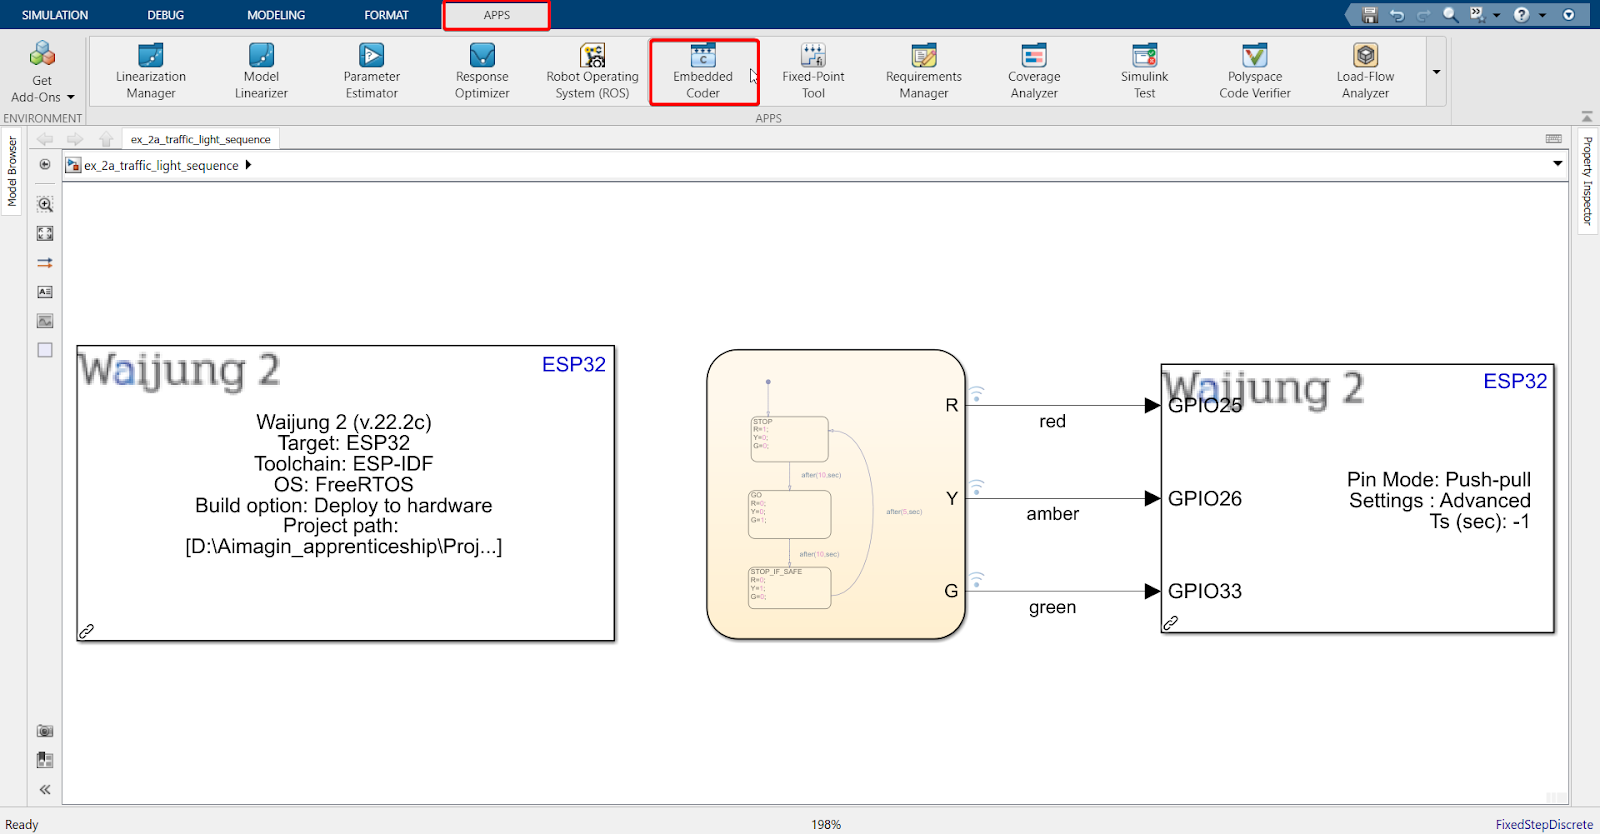Select the ex_2a_traffic_light_sequence model tab
This screenshot has height=834, width=1600.
[200, 139]
